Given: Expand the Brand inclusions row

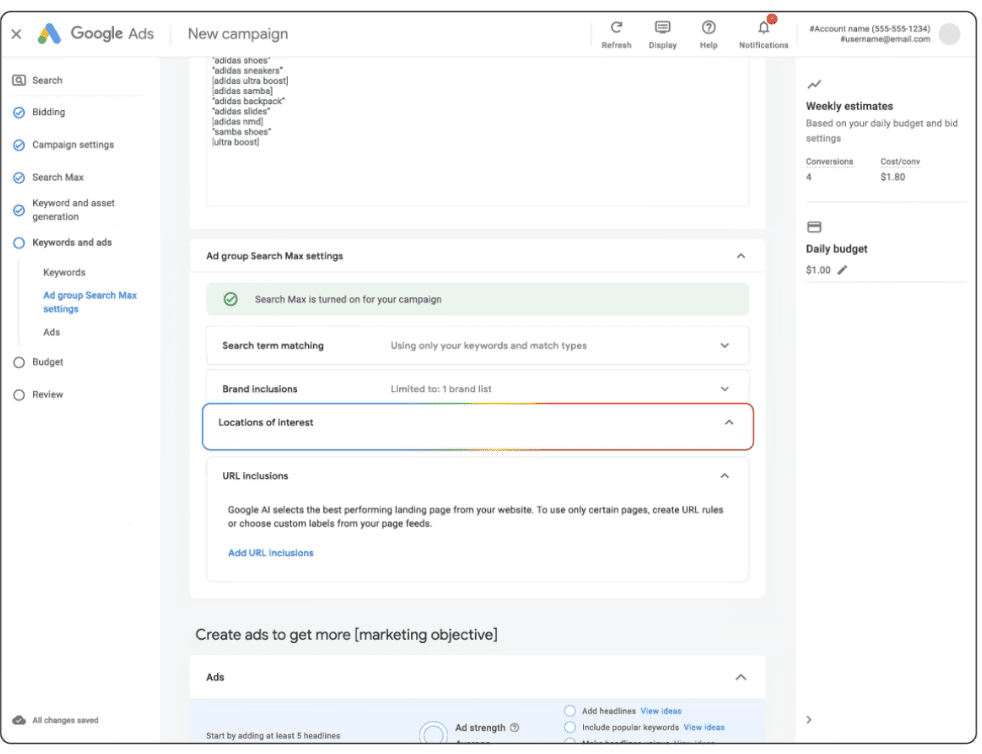Looking at the screenshot, I should click(x=725, y=389).
